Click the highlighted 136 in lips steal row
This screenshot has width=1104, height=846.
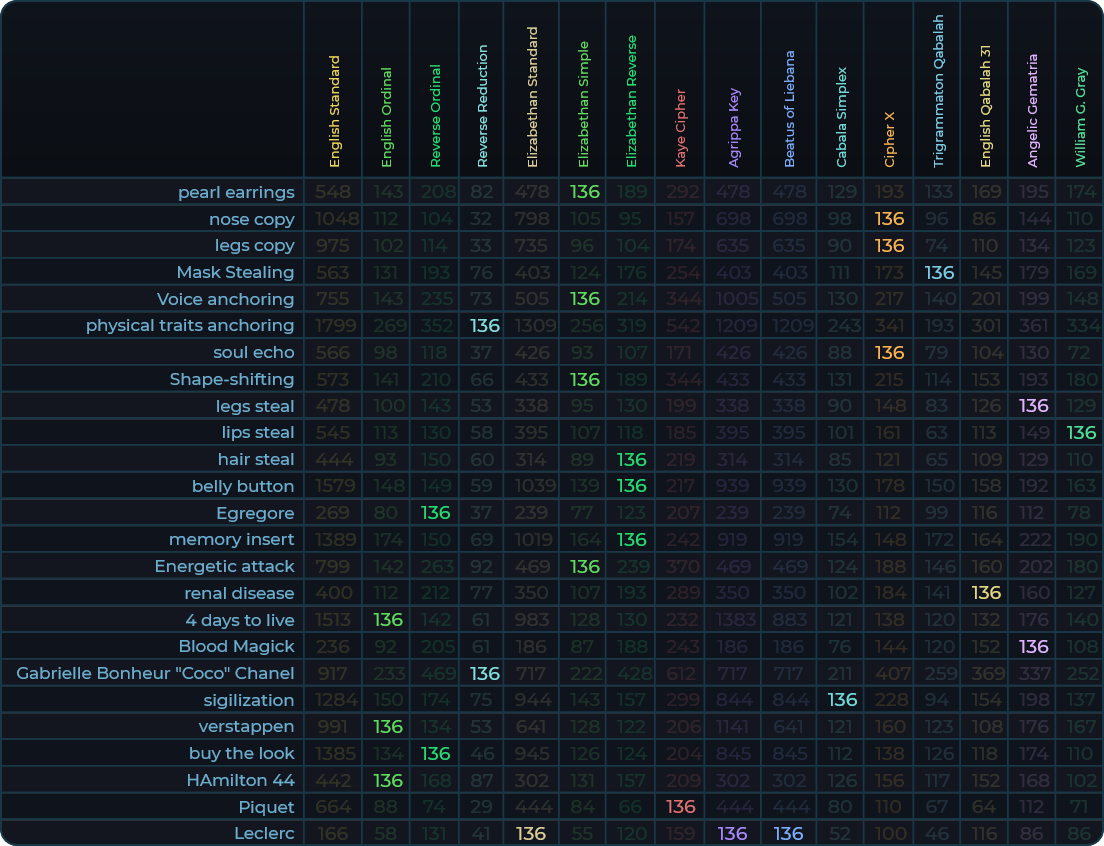(1081, 432)
